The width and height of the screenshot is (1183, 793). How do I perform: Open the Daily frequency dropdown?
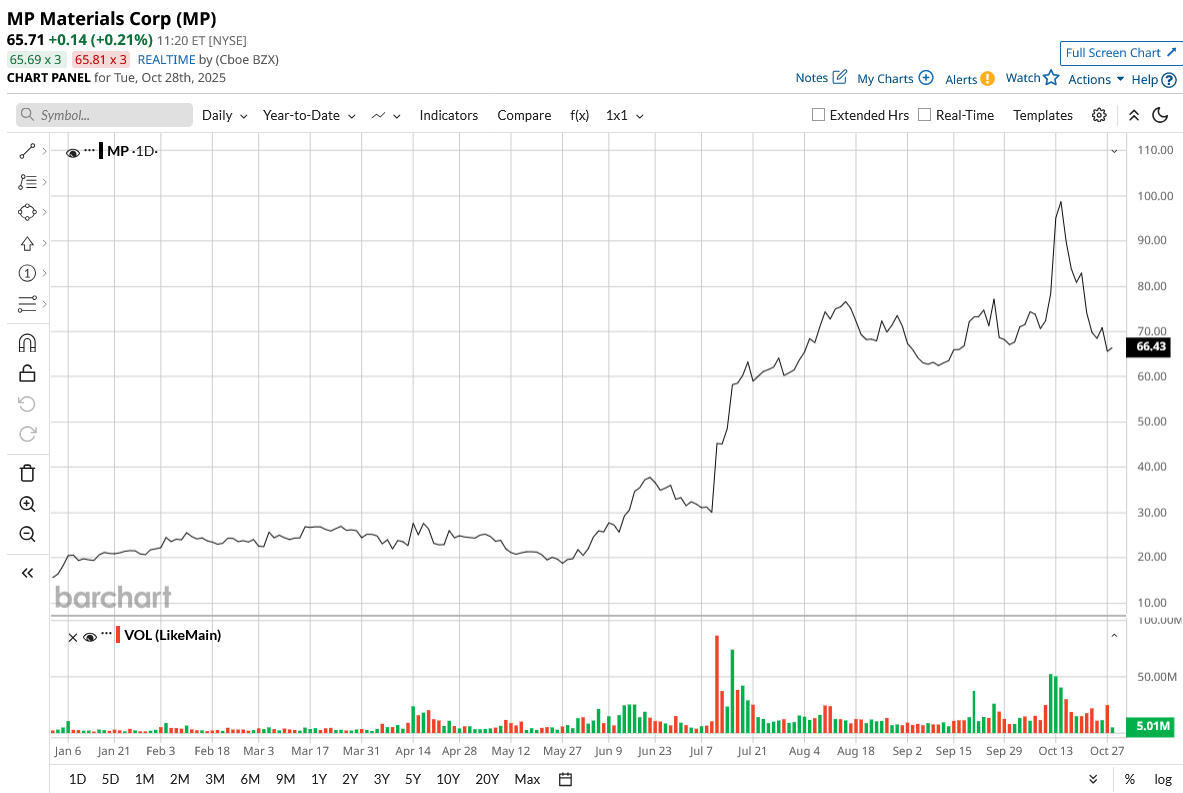(x=224, y=115)
